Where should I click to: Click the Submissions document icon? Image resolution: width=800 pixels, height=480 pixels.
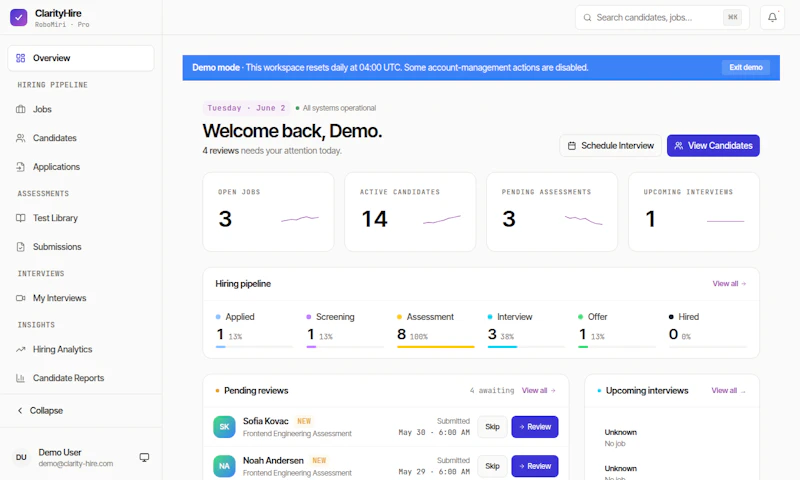20,247
